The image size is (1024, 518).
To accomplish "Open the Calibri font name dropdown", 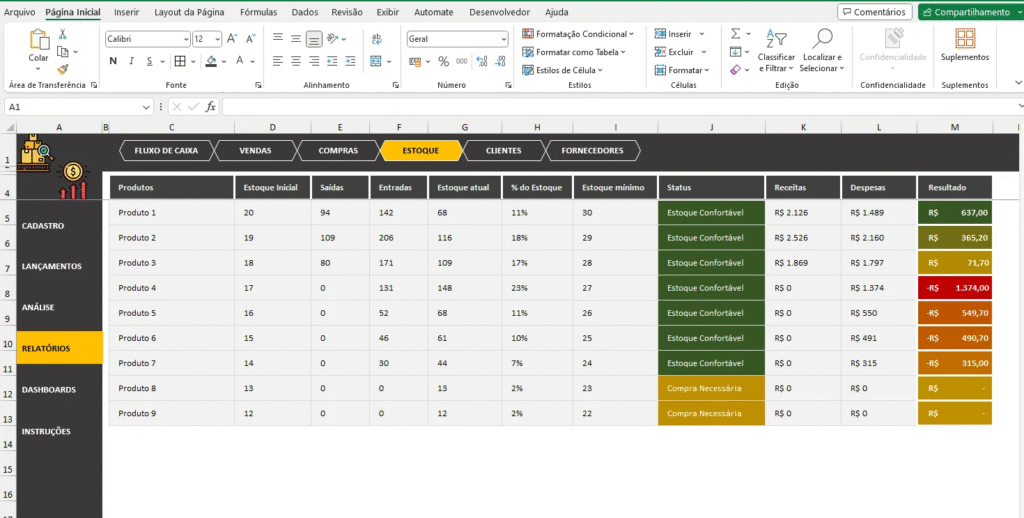I will click(186, 39).
